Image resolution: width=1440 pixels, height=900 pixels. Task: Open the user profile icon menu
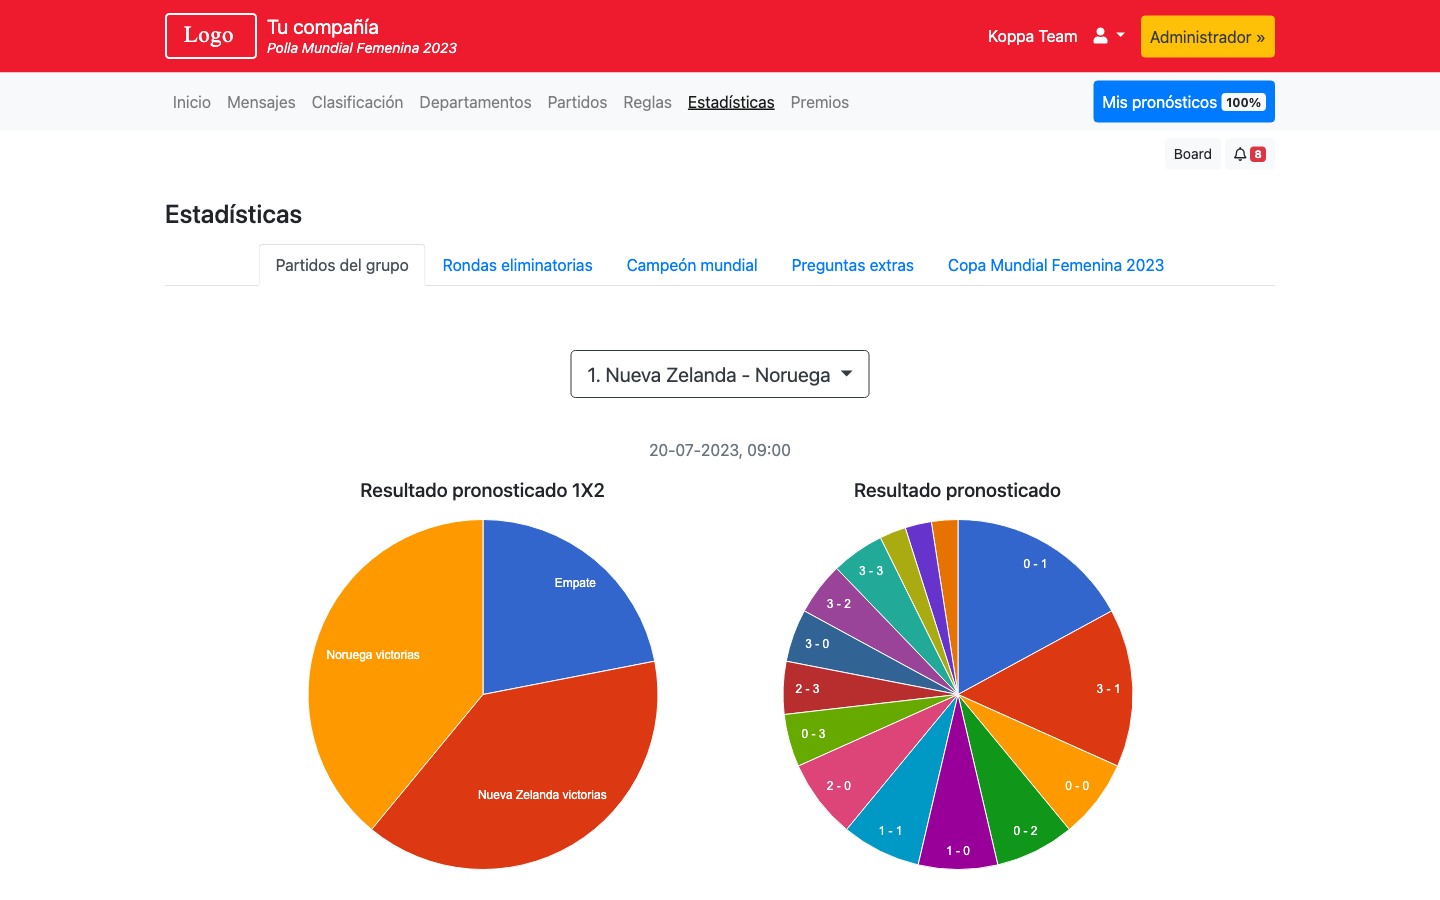click(1108, 36)
